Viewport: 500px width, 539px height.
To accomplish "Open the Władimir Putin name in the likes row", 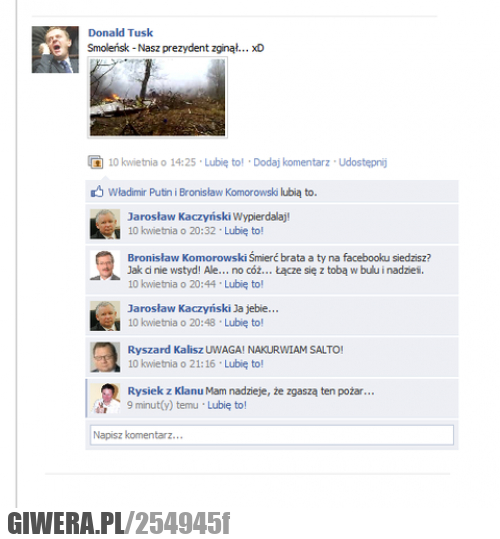I will (x=140, y=192).
